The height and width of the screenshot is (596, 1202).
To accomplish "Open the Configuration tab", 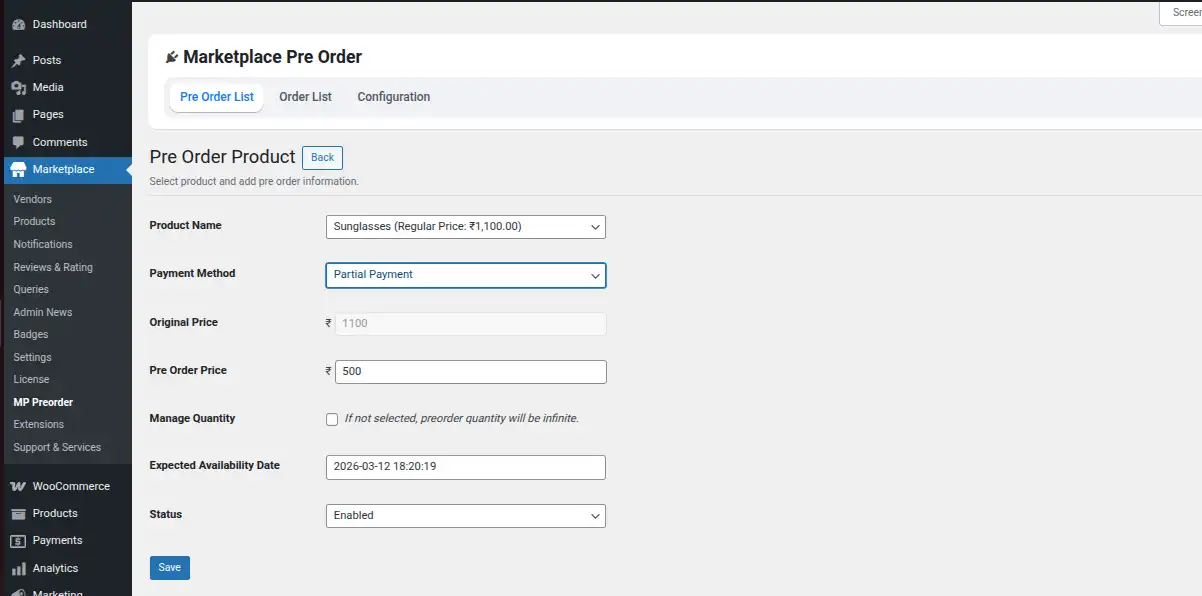I will 393,96.
